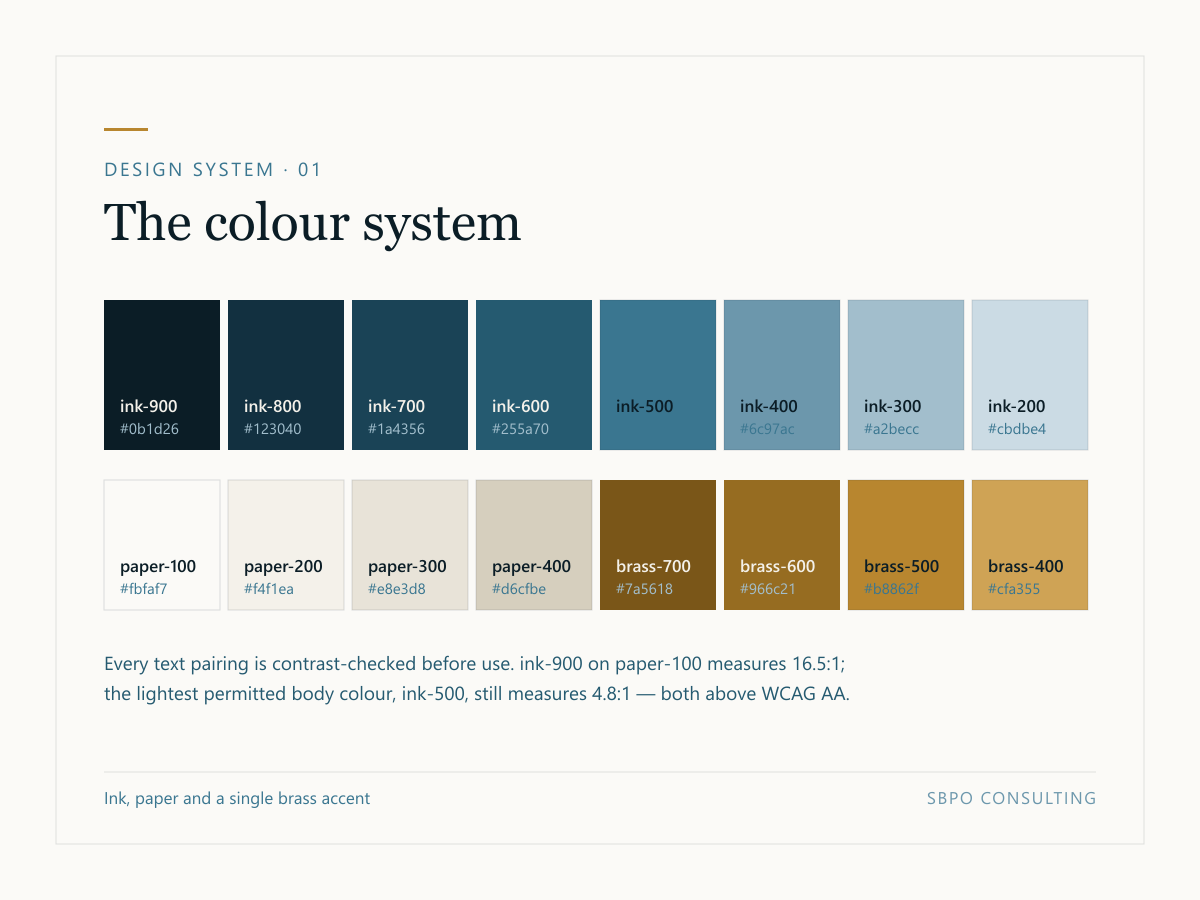Choose the ink-600 colour swatch

pos(534,375)
